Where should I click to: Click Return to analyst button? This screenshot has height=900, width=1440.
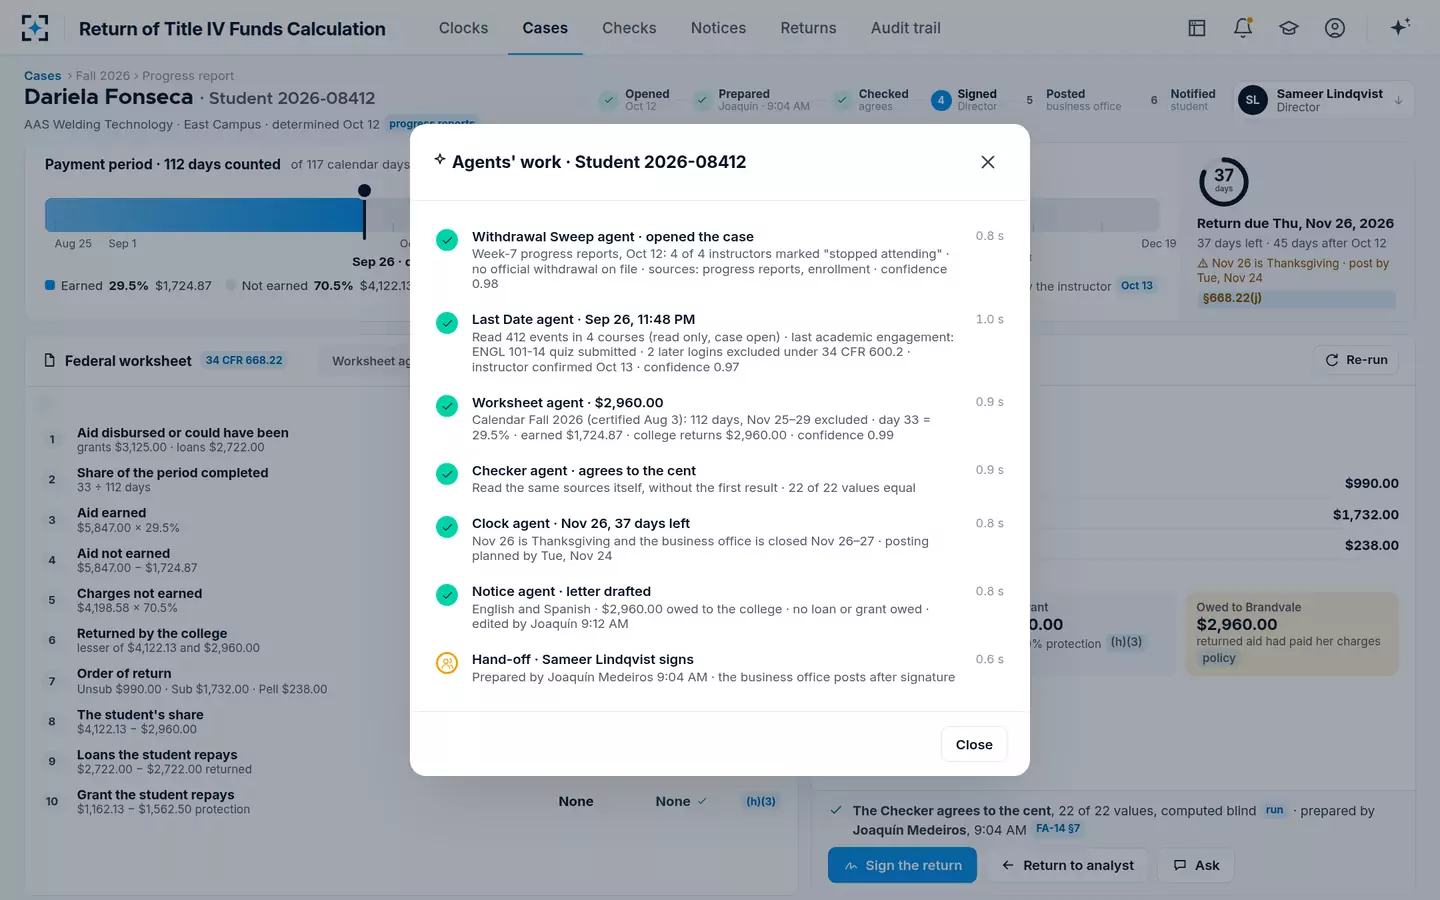tap(1068, 865)
